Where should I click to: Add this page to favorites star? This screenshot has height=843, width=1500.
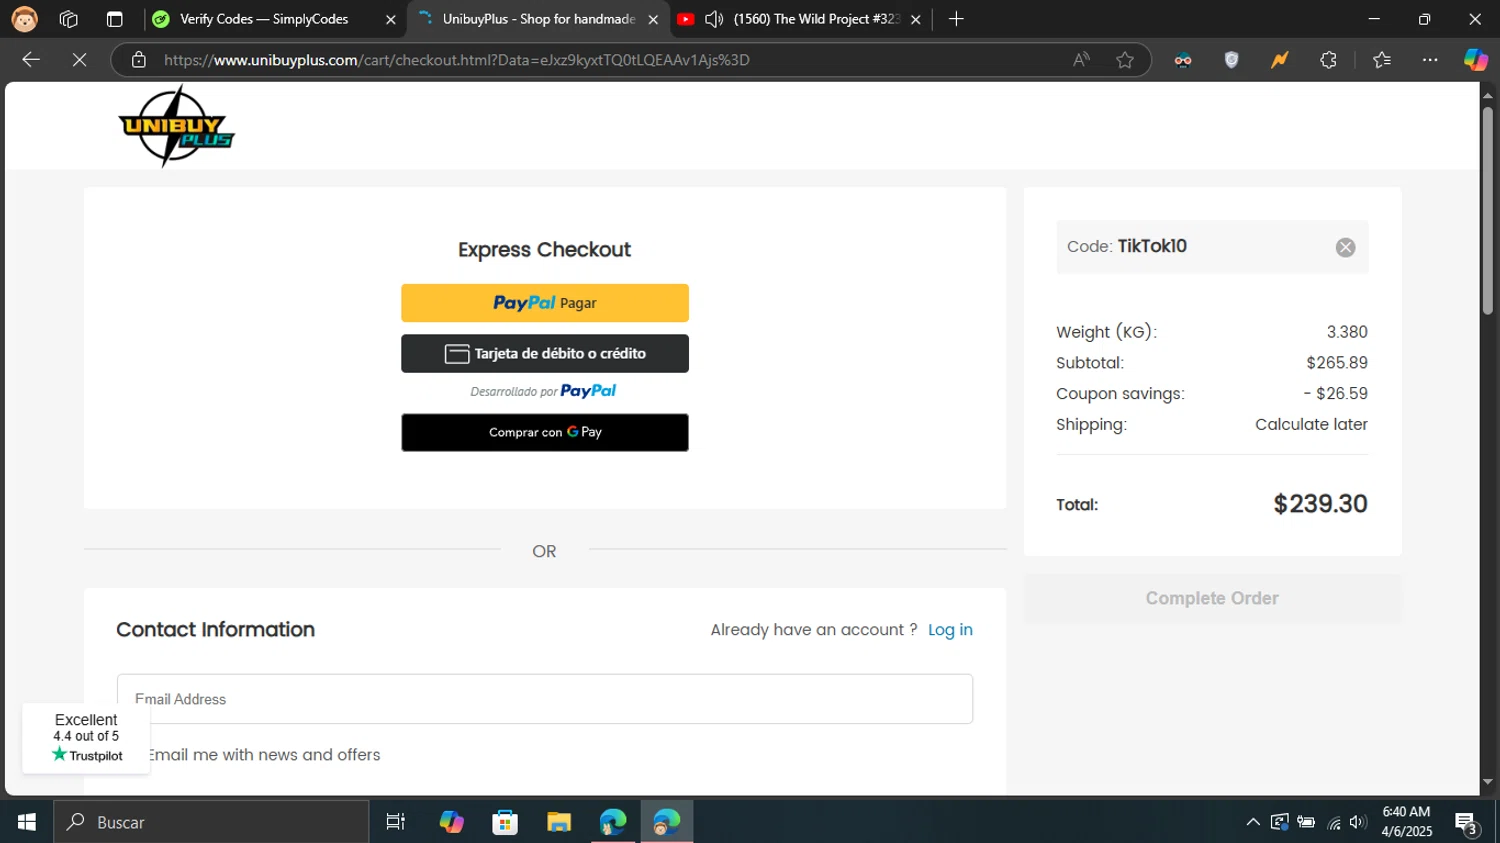click(x=1125, y=60)
